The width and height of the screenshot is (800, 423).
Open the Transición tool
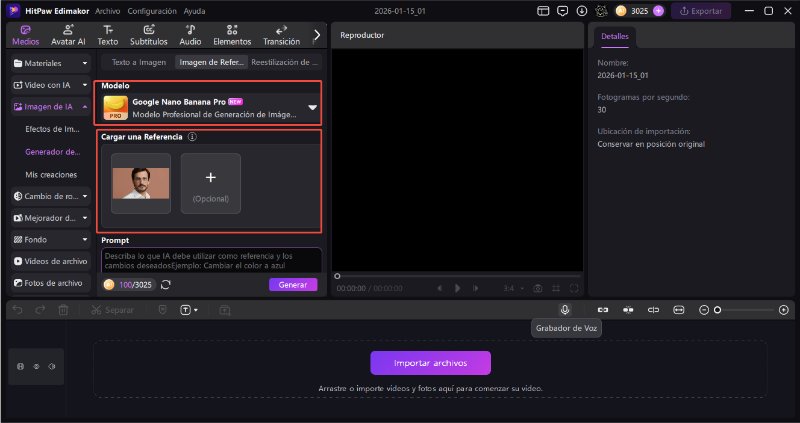click(281, 35)
